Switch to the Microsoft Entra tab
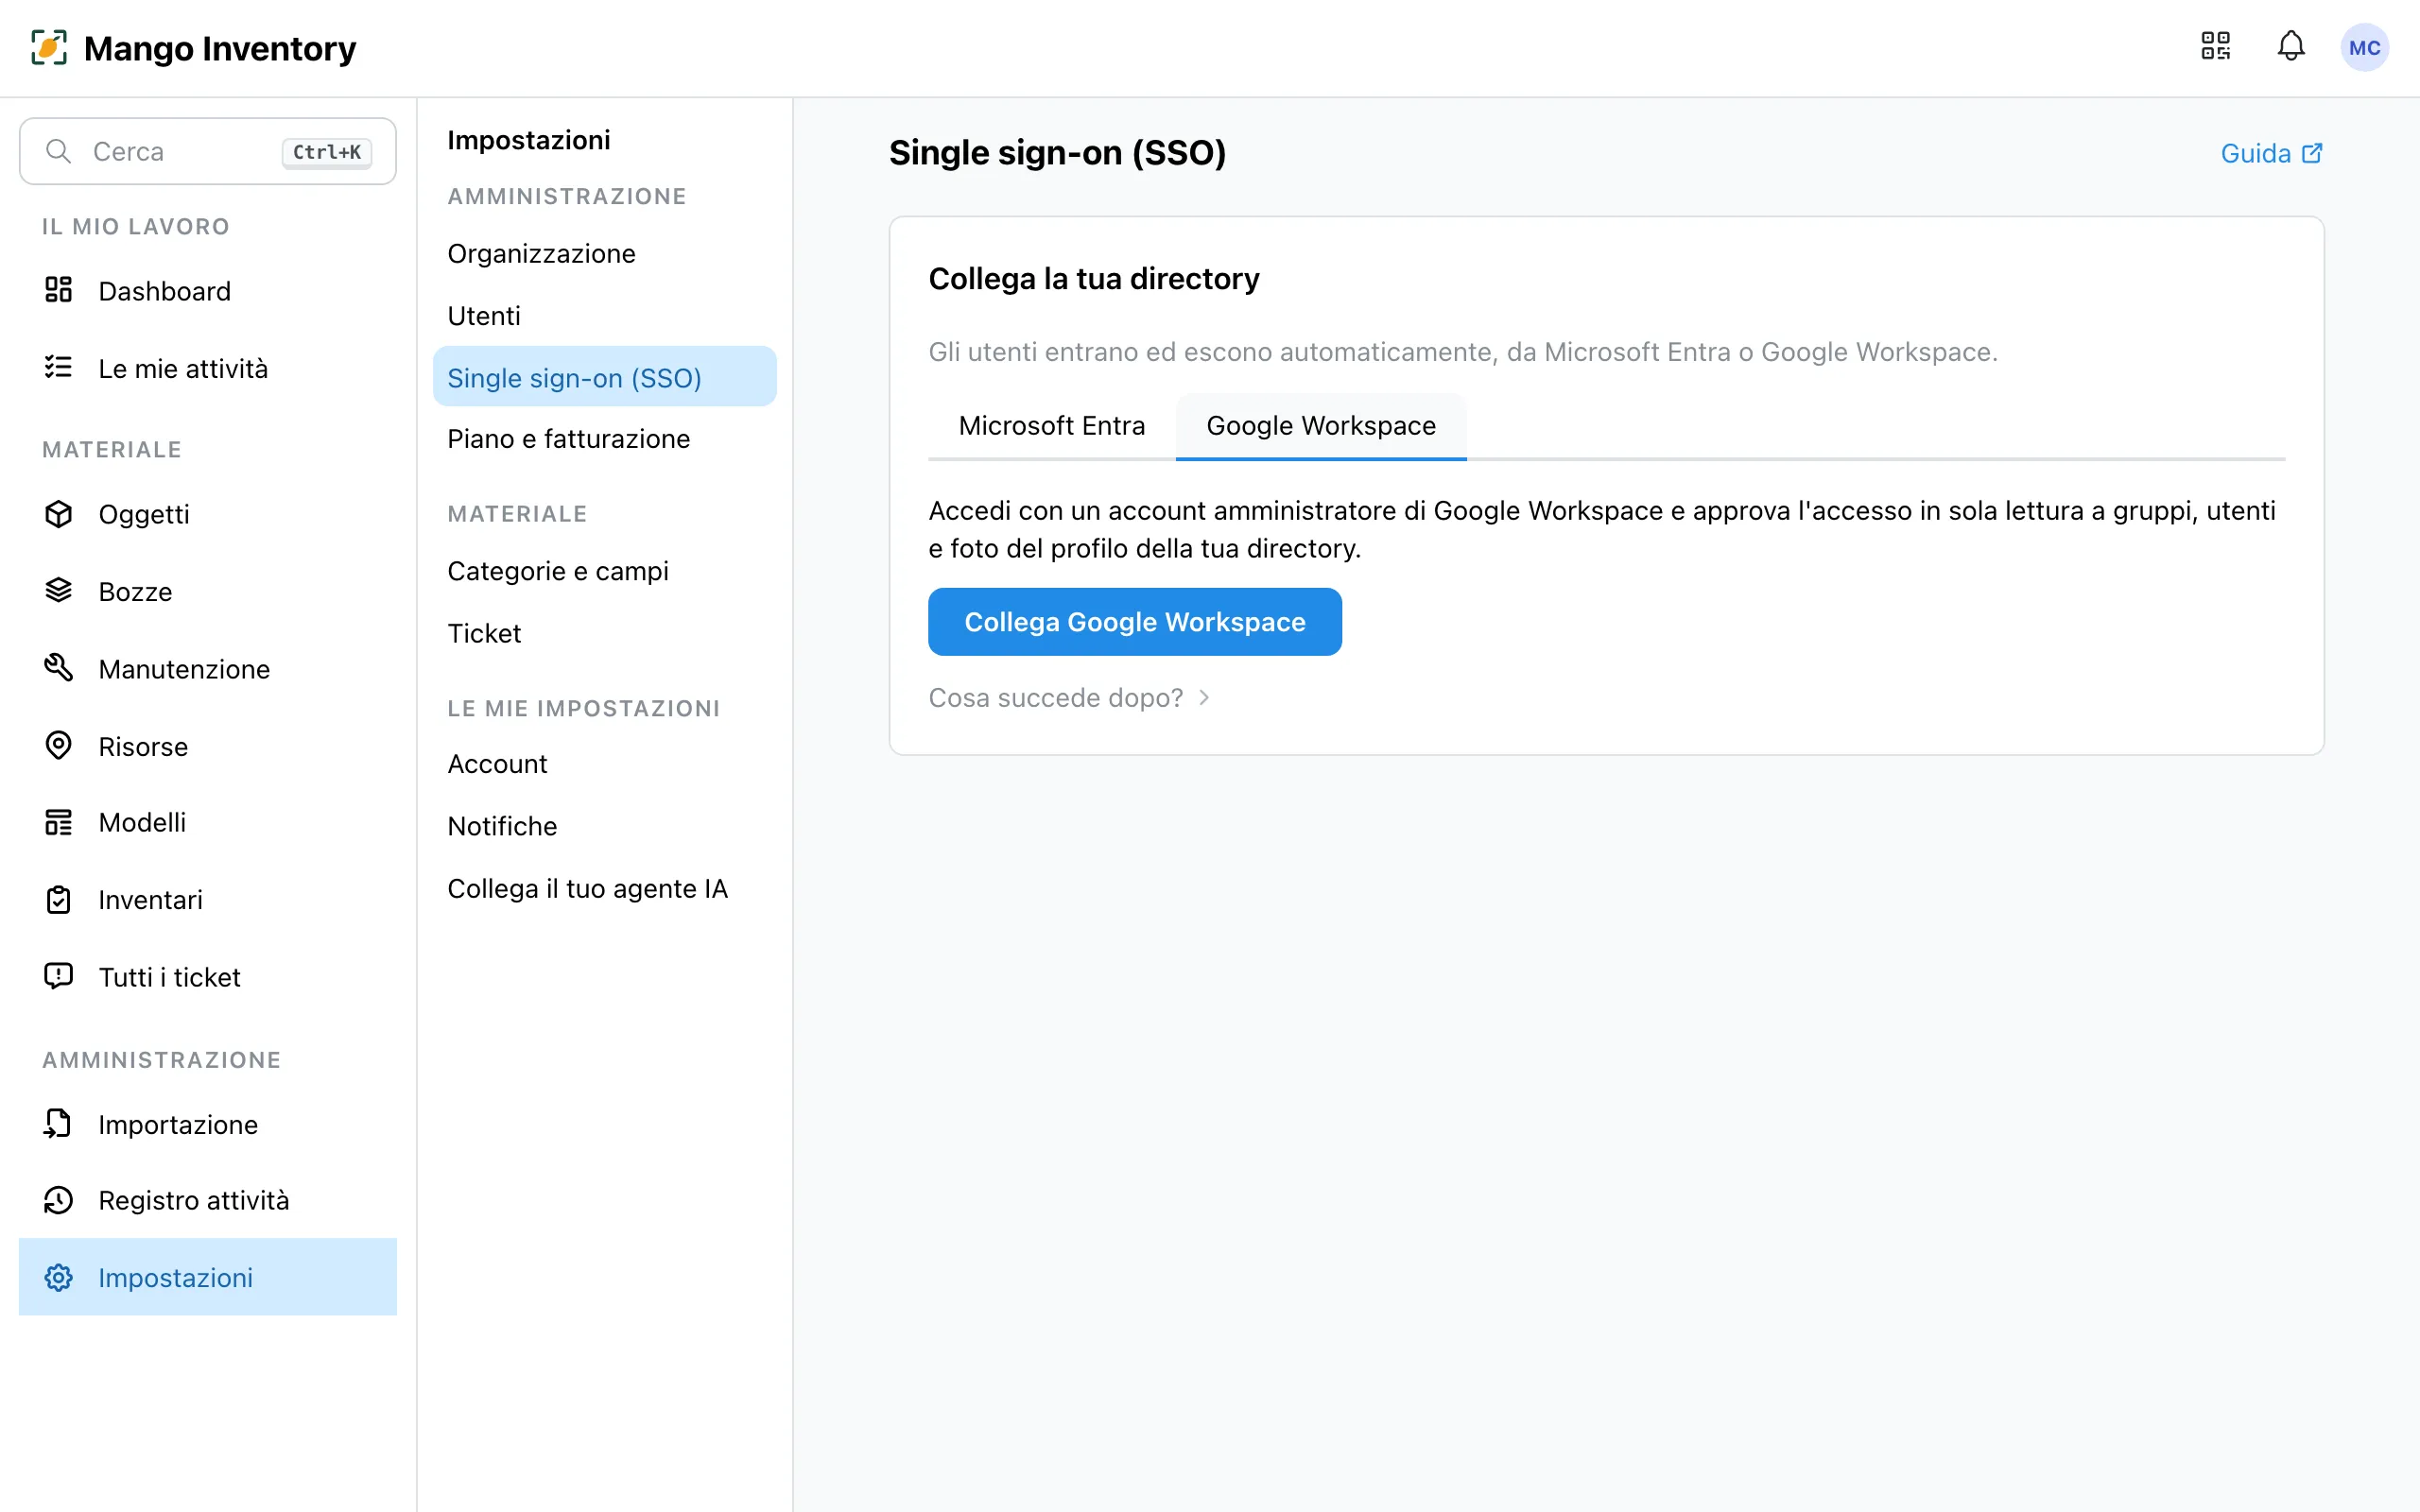The image size is (2420, 1512). [x=1051, y=426]
